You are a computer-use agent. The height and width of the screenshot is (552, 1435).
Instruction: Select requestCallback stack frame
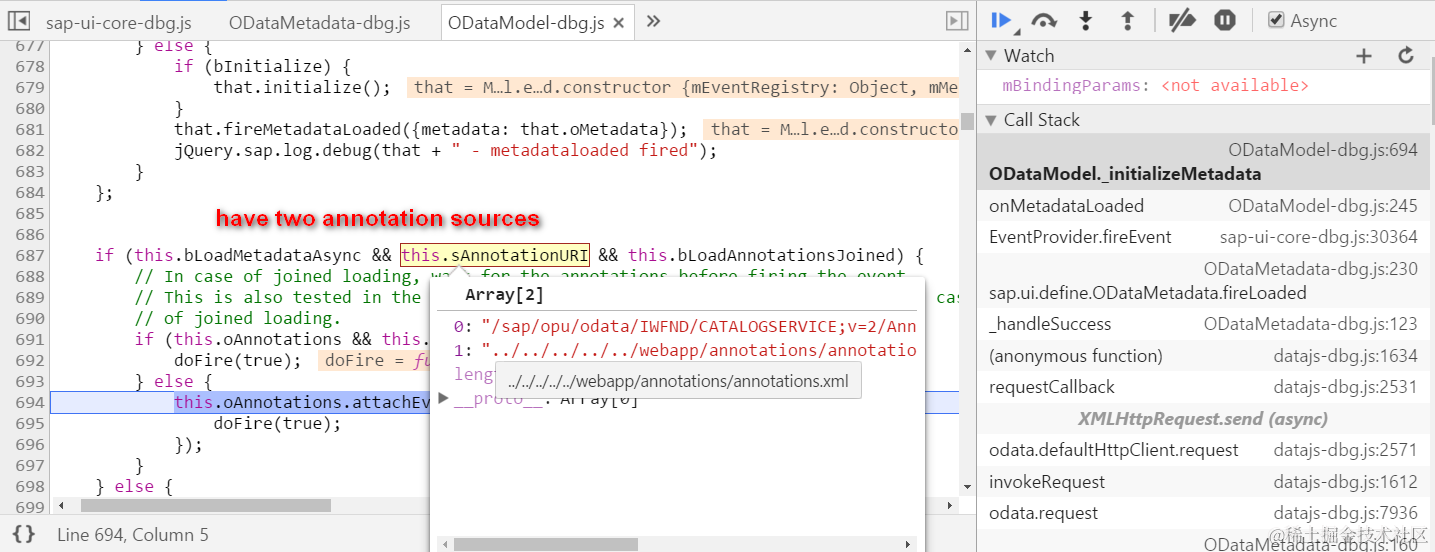click(x=1205, y=387)
